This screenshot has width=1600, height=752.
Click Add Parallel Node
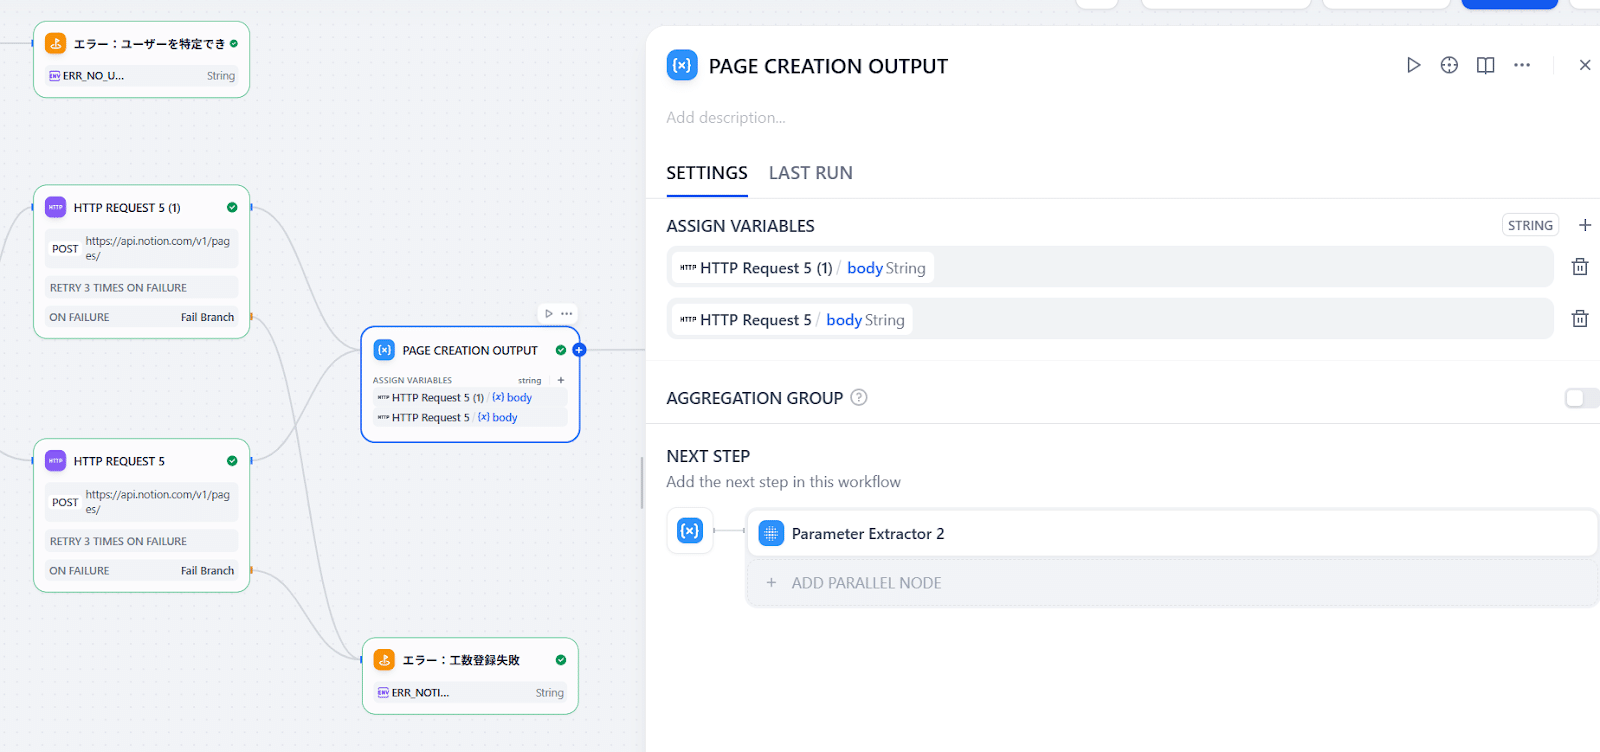tap(866, 583)
